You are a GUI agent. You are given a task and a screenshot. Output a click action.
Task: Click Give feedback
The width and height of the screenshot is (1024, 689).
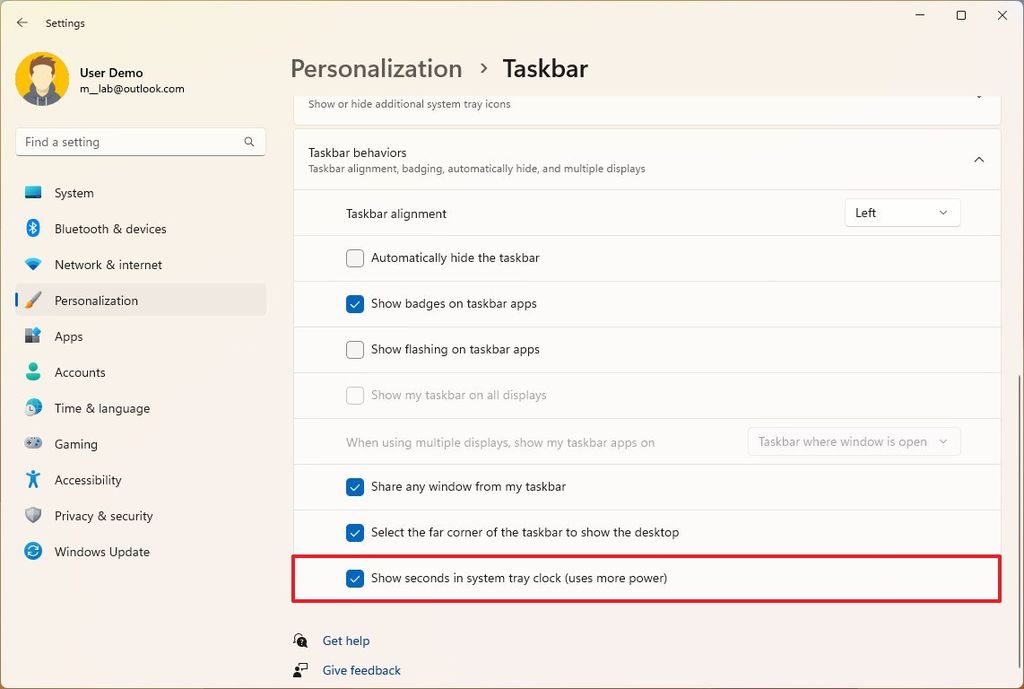pos(361,670)
